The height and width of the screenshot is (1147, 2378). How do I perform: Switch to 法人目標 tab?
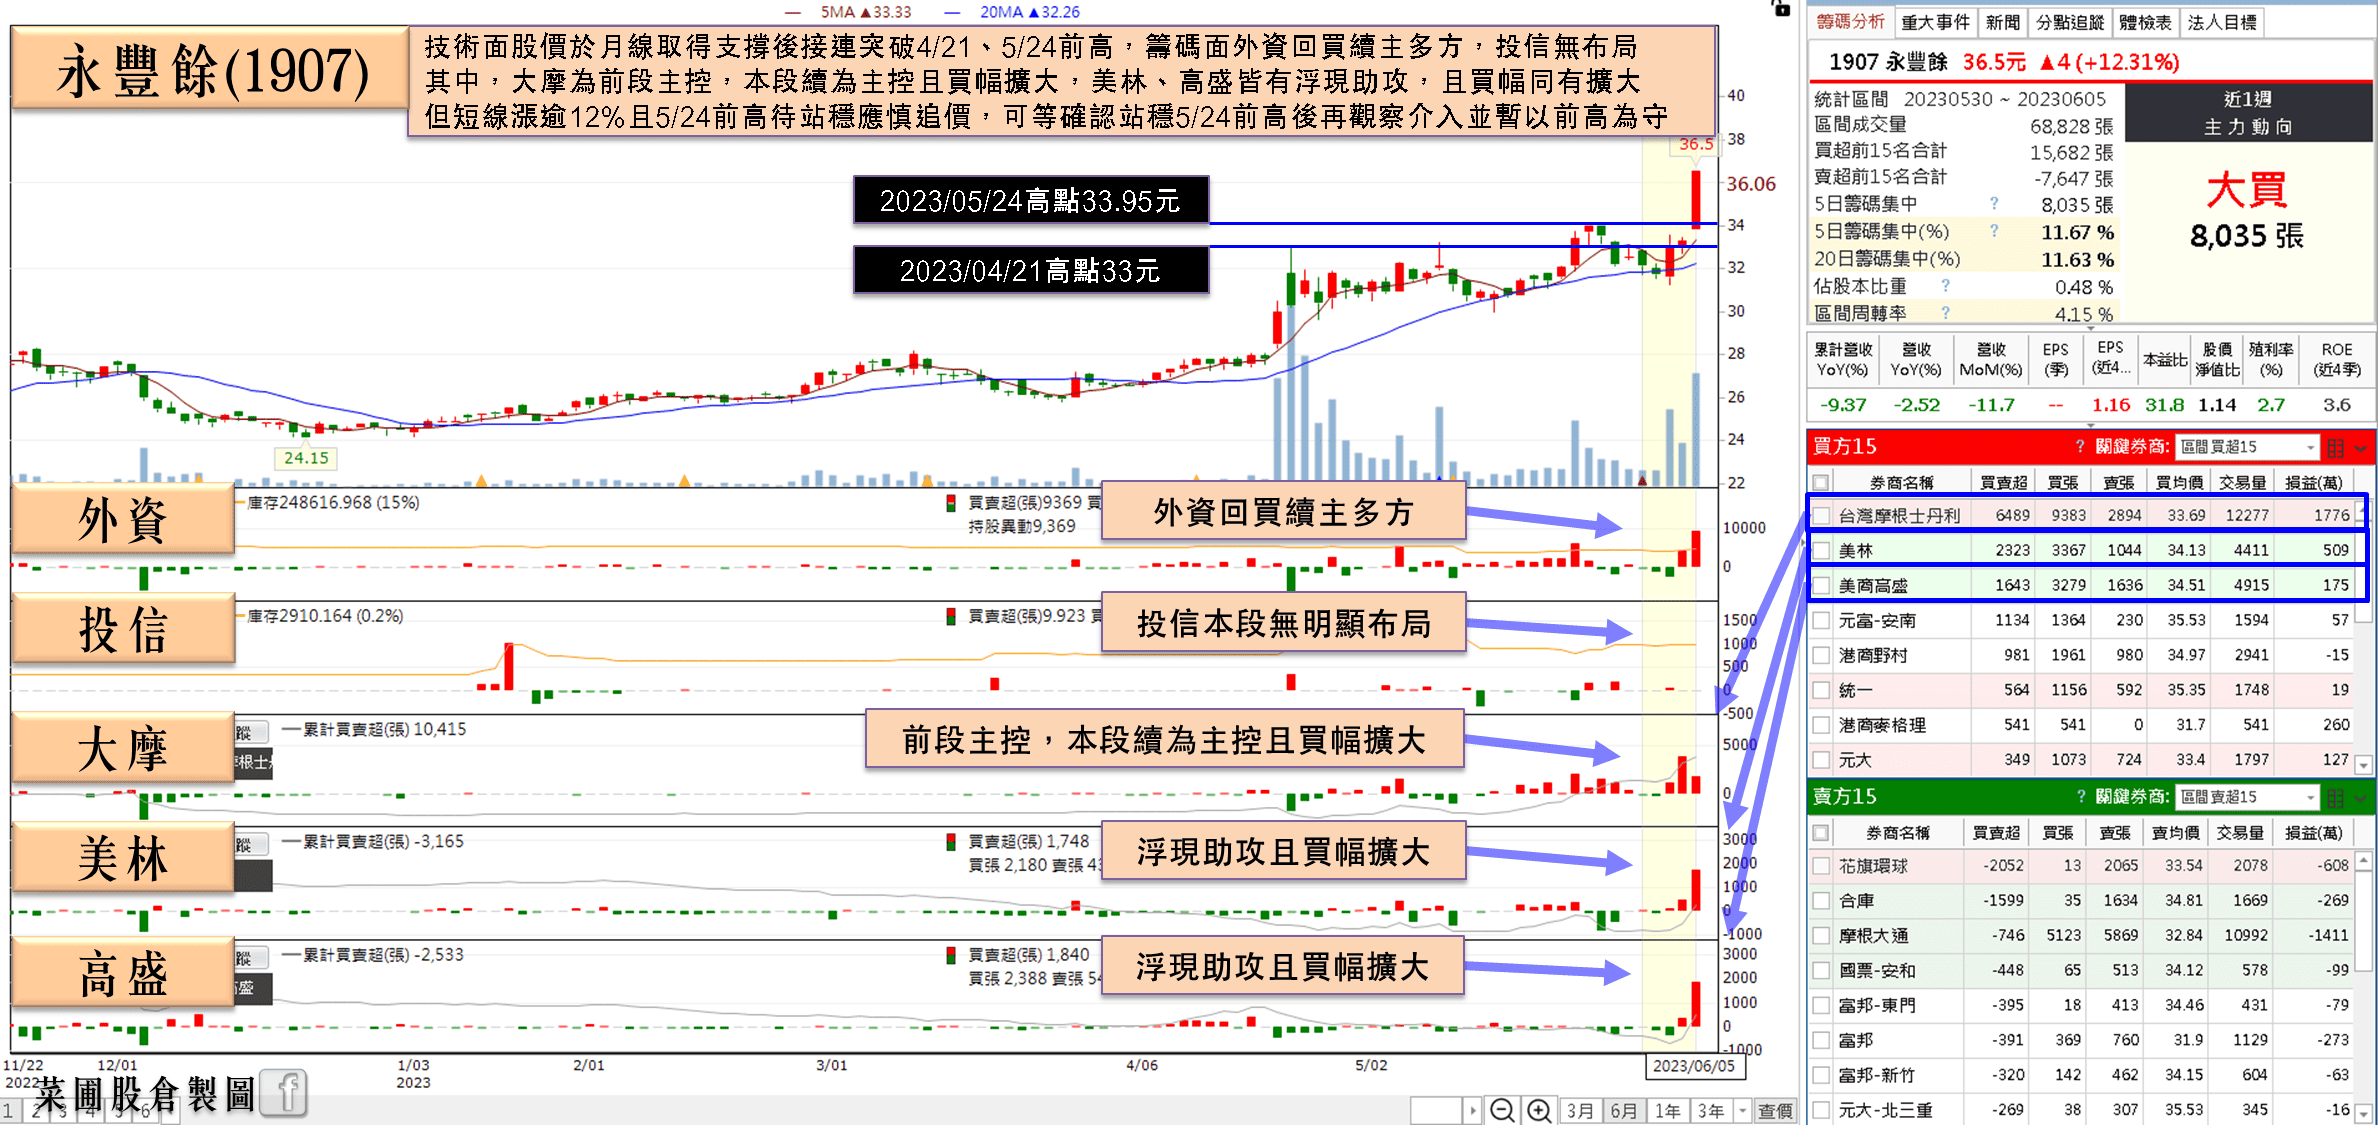(2221, 22)
